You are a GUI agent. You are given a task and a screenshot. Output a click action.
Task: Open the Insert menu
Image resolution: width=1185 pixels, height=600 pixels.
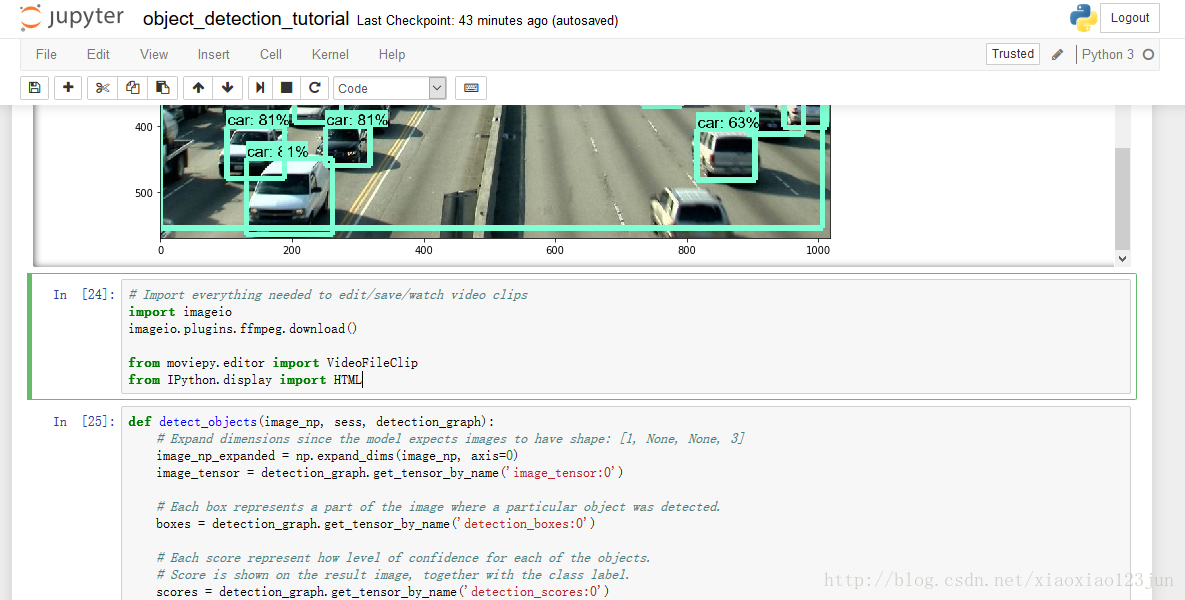point(214,54)
